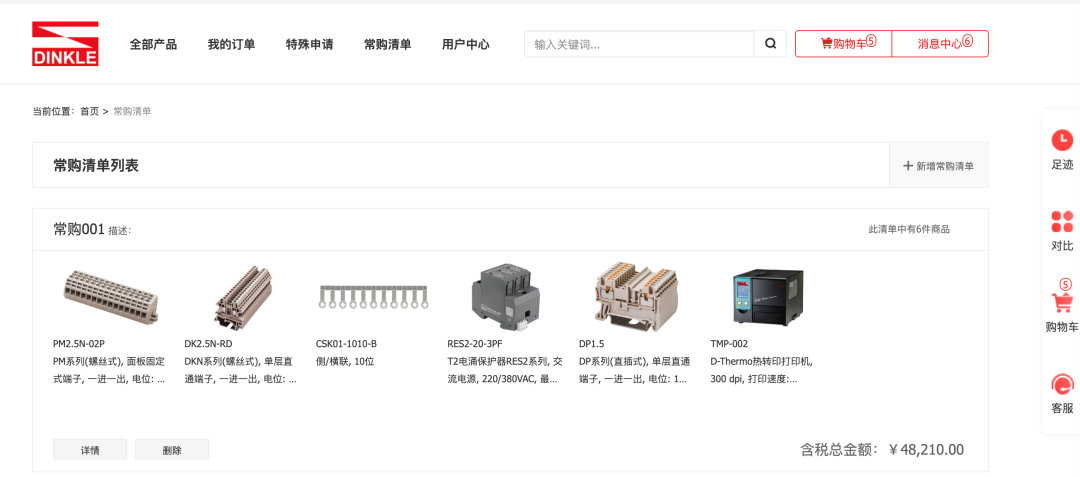Open 特殊申请 menu
Viewport: 1080px width, 477px height.
point(309,45)
